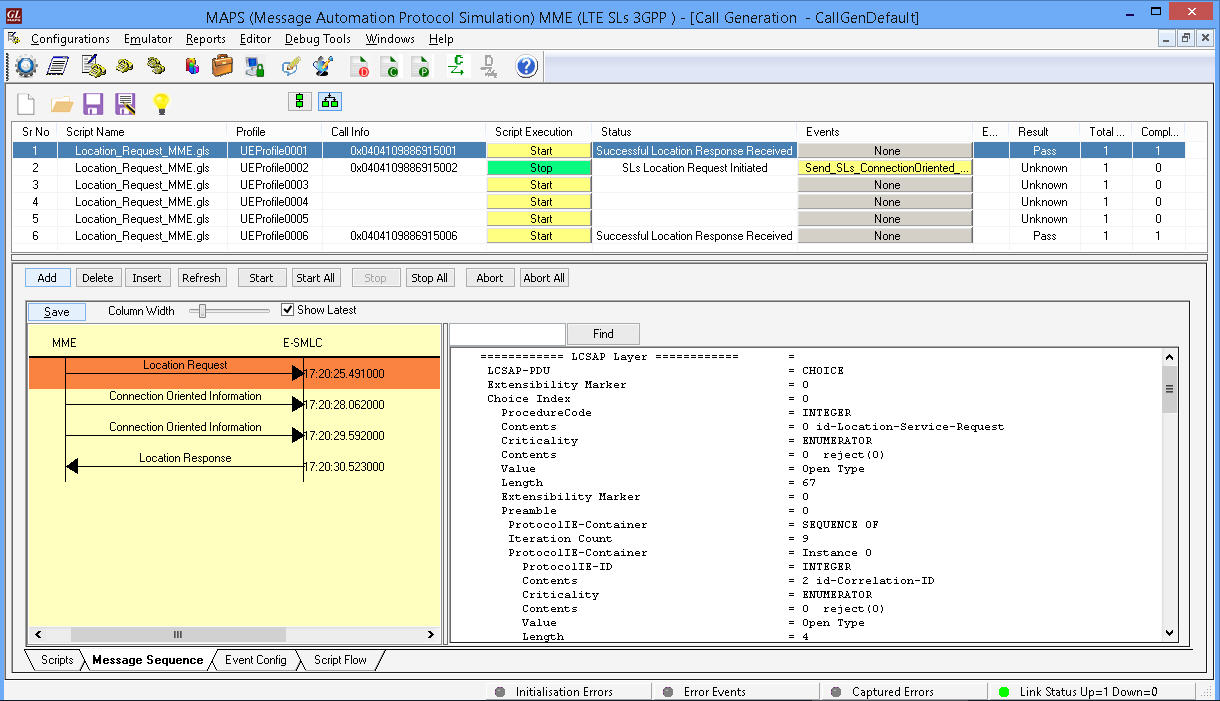
Task: Select the hierarchical tree layout toggle
Action: (330, 101)
